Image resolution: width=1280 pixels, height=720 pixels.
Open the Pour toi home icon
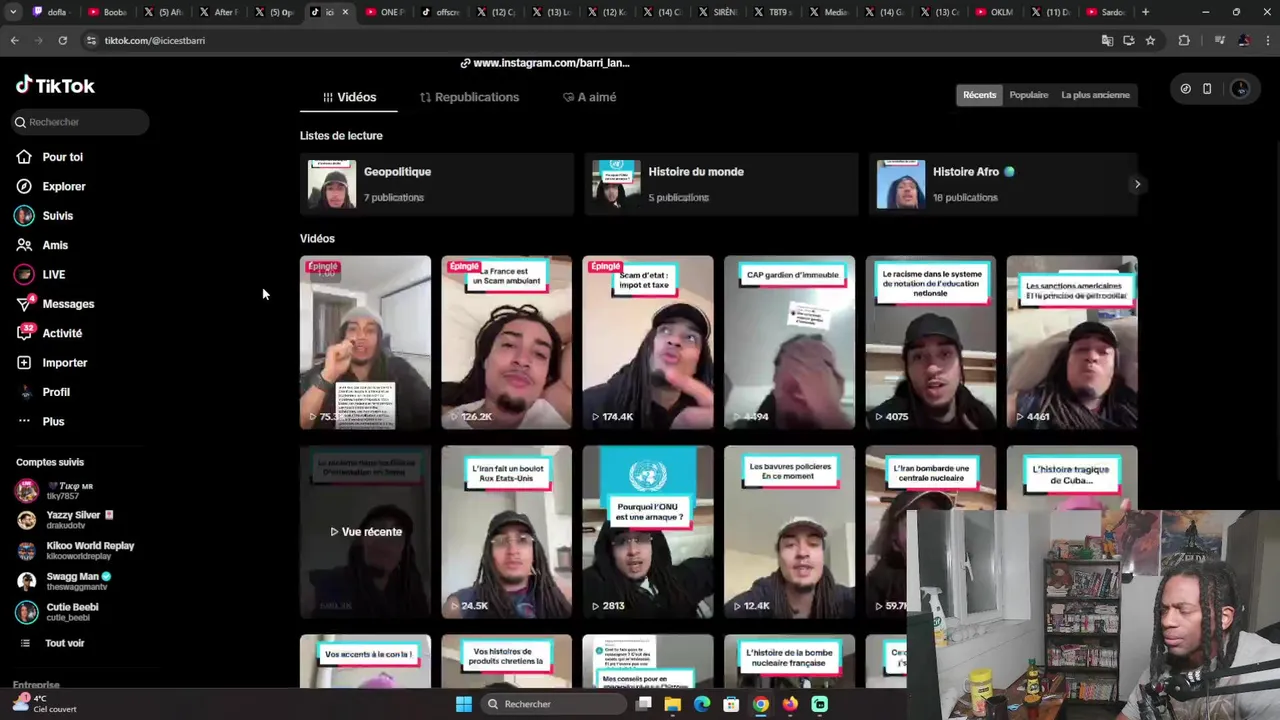click(24, 157)
